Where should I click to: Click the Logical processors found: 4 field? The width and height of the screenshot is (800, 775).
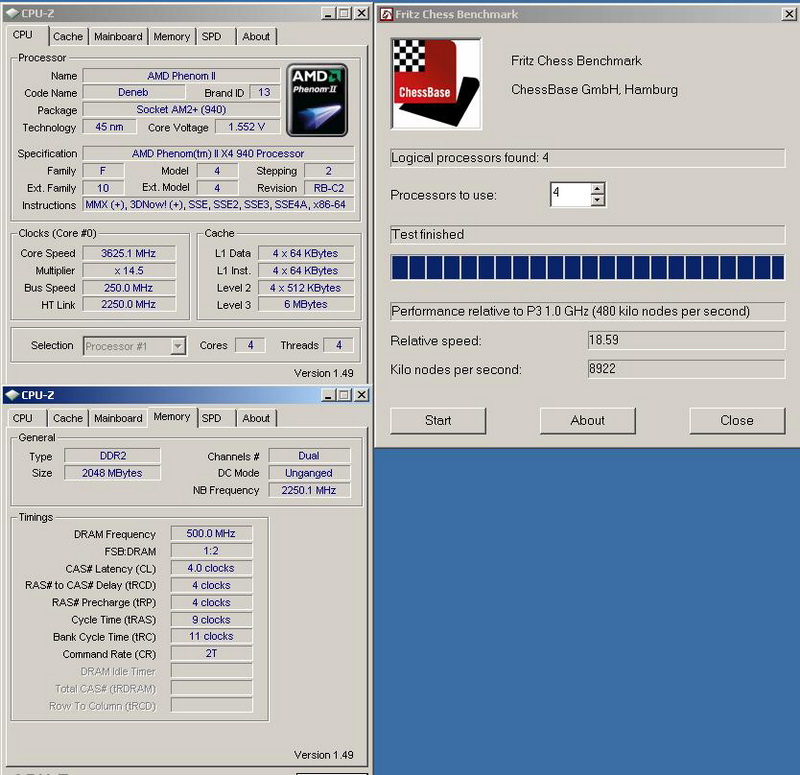click(x=587, y=158)
